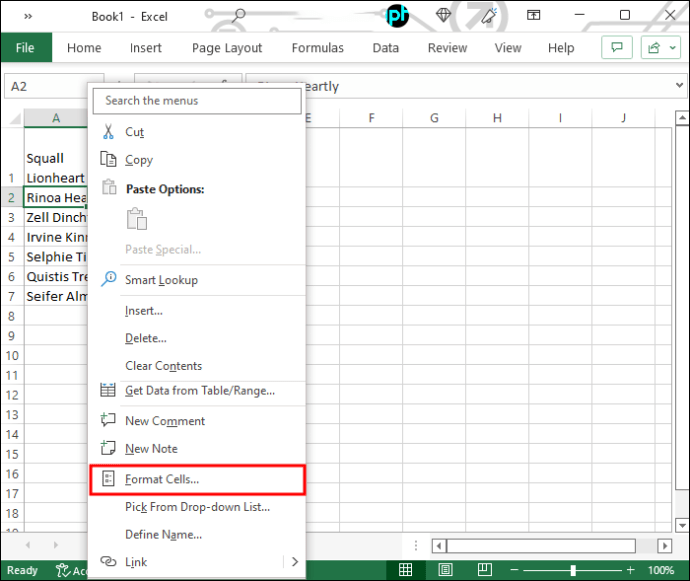Click the Cut scissors icon
Screen dimensions: 690x581
(108, 132)
